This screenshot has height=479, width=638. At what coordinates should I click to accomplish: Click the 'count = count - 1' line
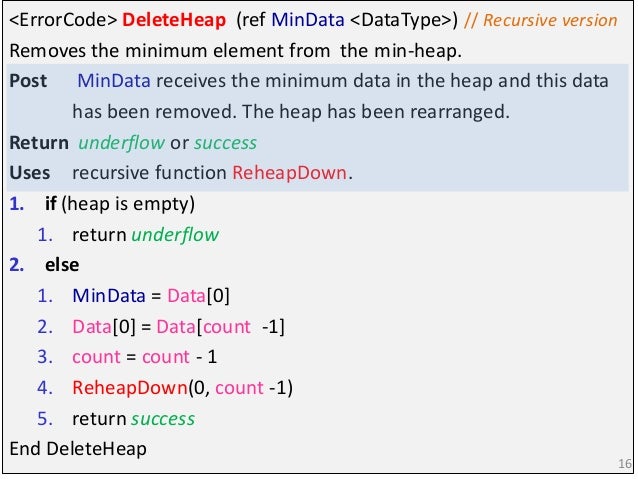tap(144, 357)
